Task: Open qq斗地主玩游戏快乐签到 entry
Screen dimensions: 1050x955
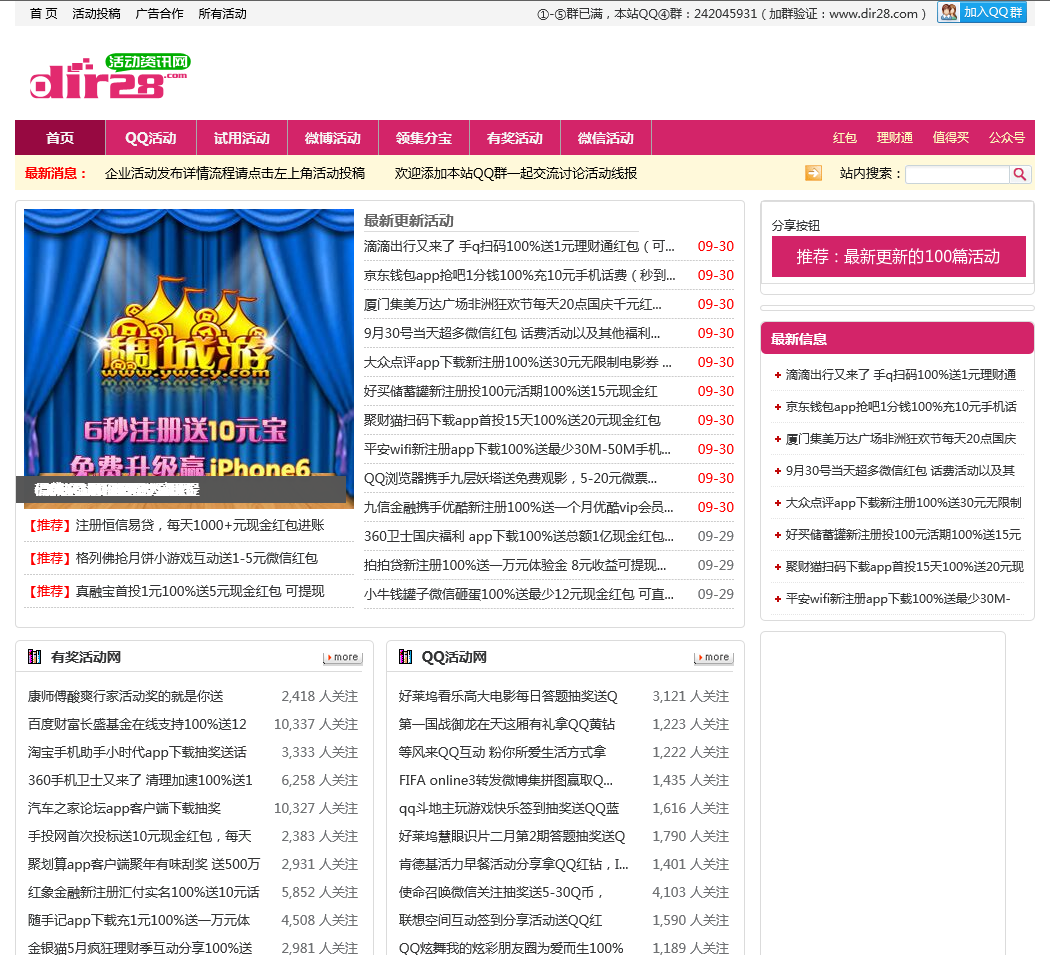Action: pyautogui.click(x=509, y=808)
